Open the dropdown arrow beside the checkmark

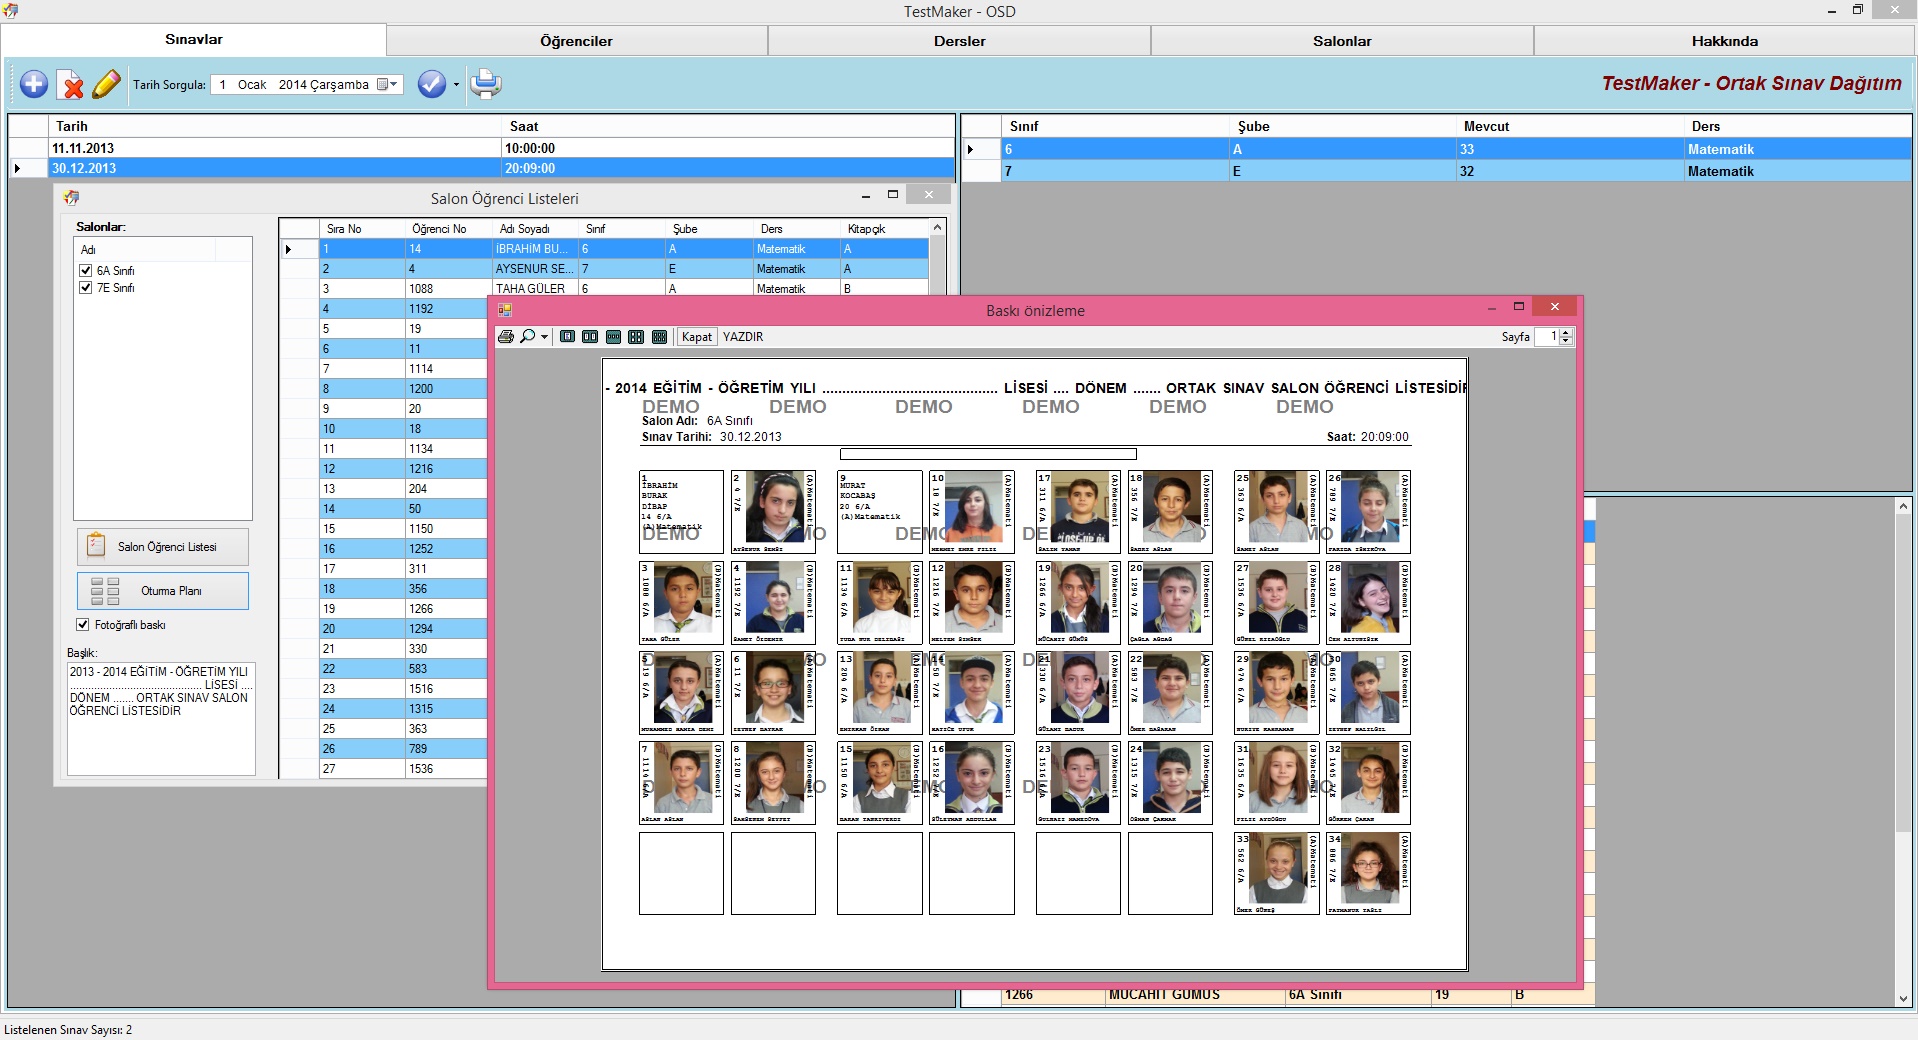click(456, 85)
